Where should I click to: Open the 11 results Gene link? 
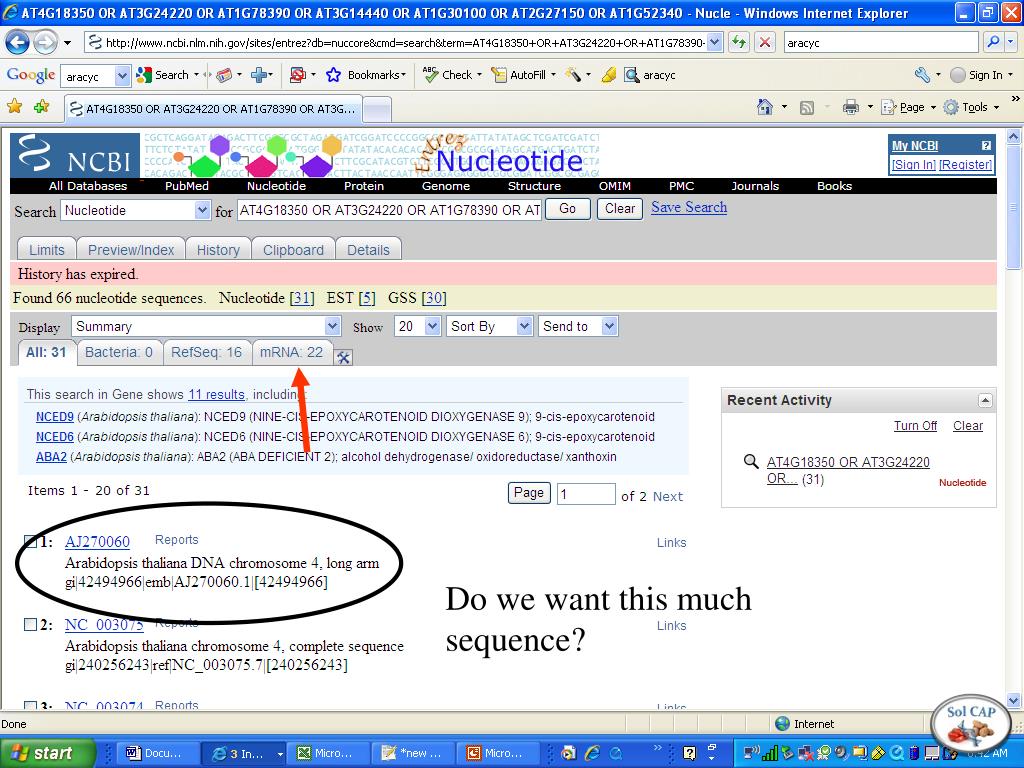216,394
